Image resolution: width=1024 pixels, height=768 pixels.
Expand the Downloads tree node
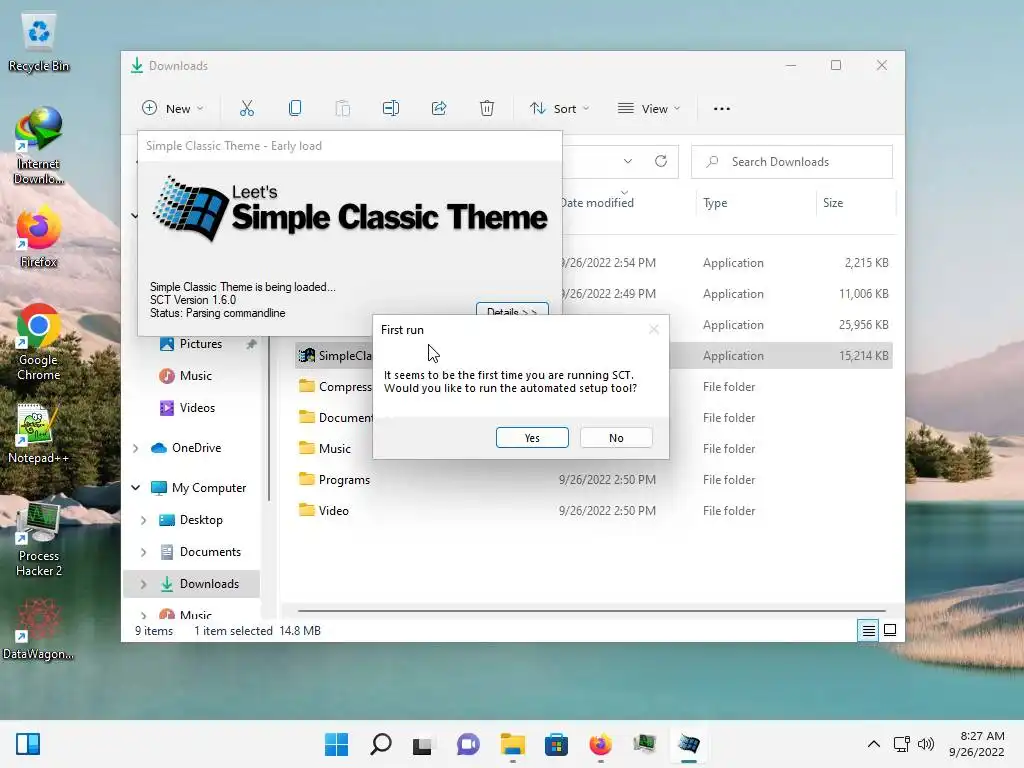(144, 584)
